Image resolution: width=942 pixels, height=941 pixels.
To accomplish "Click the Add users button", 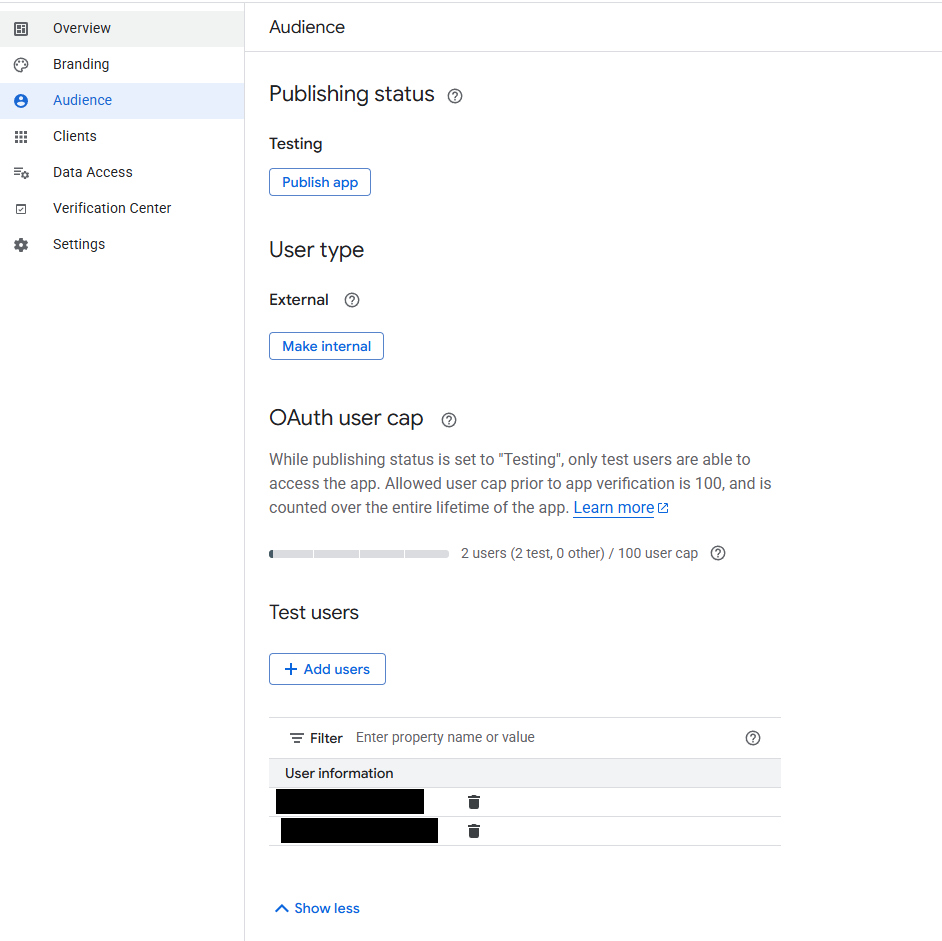I will tap(327, 669).
